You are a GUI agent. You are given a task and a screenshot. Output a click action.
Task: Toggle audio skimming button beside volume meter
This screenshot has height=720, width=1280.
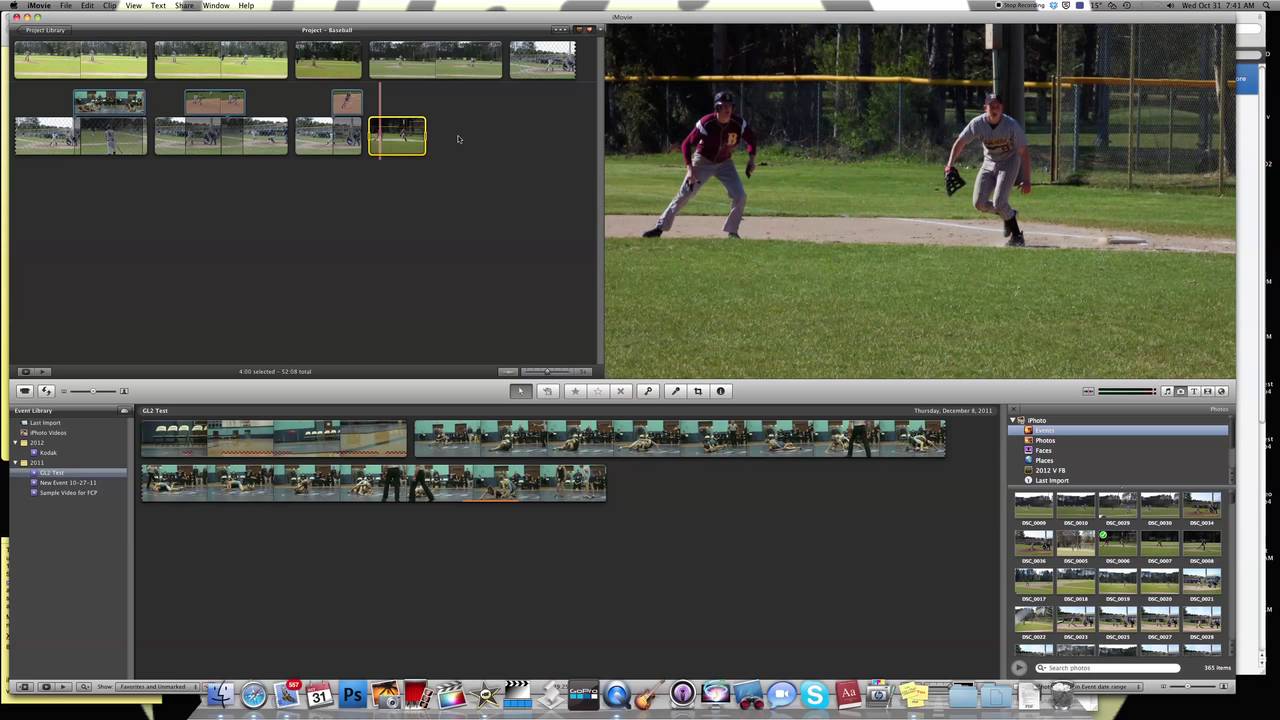pos(1088,391)
